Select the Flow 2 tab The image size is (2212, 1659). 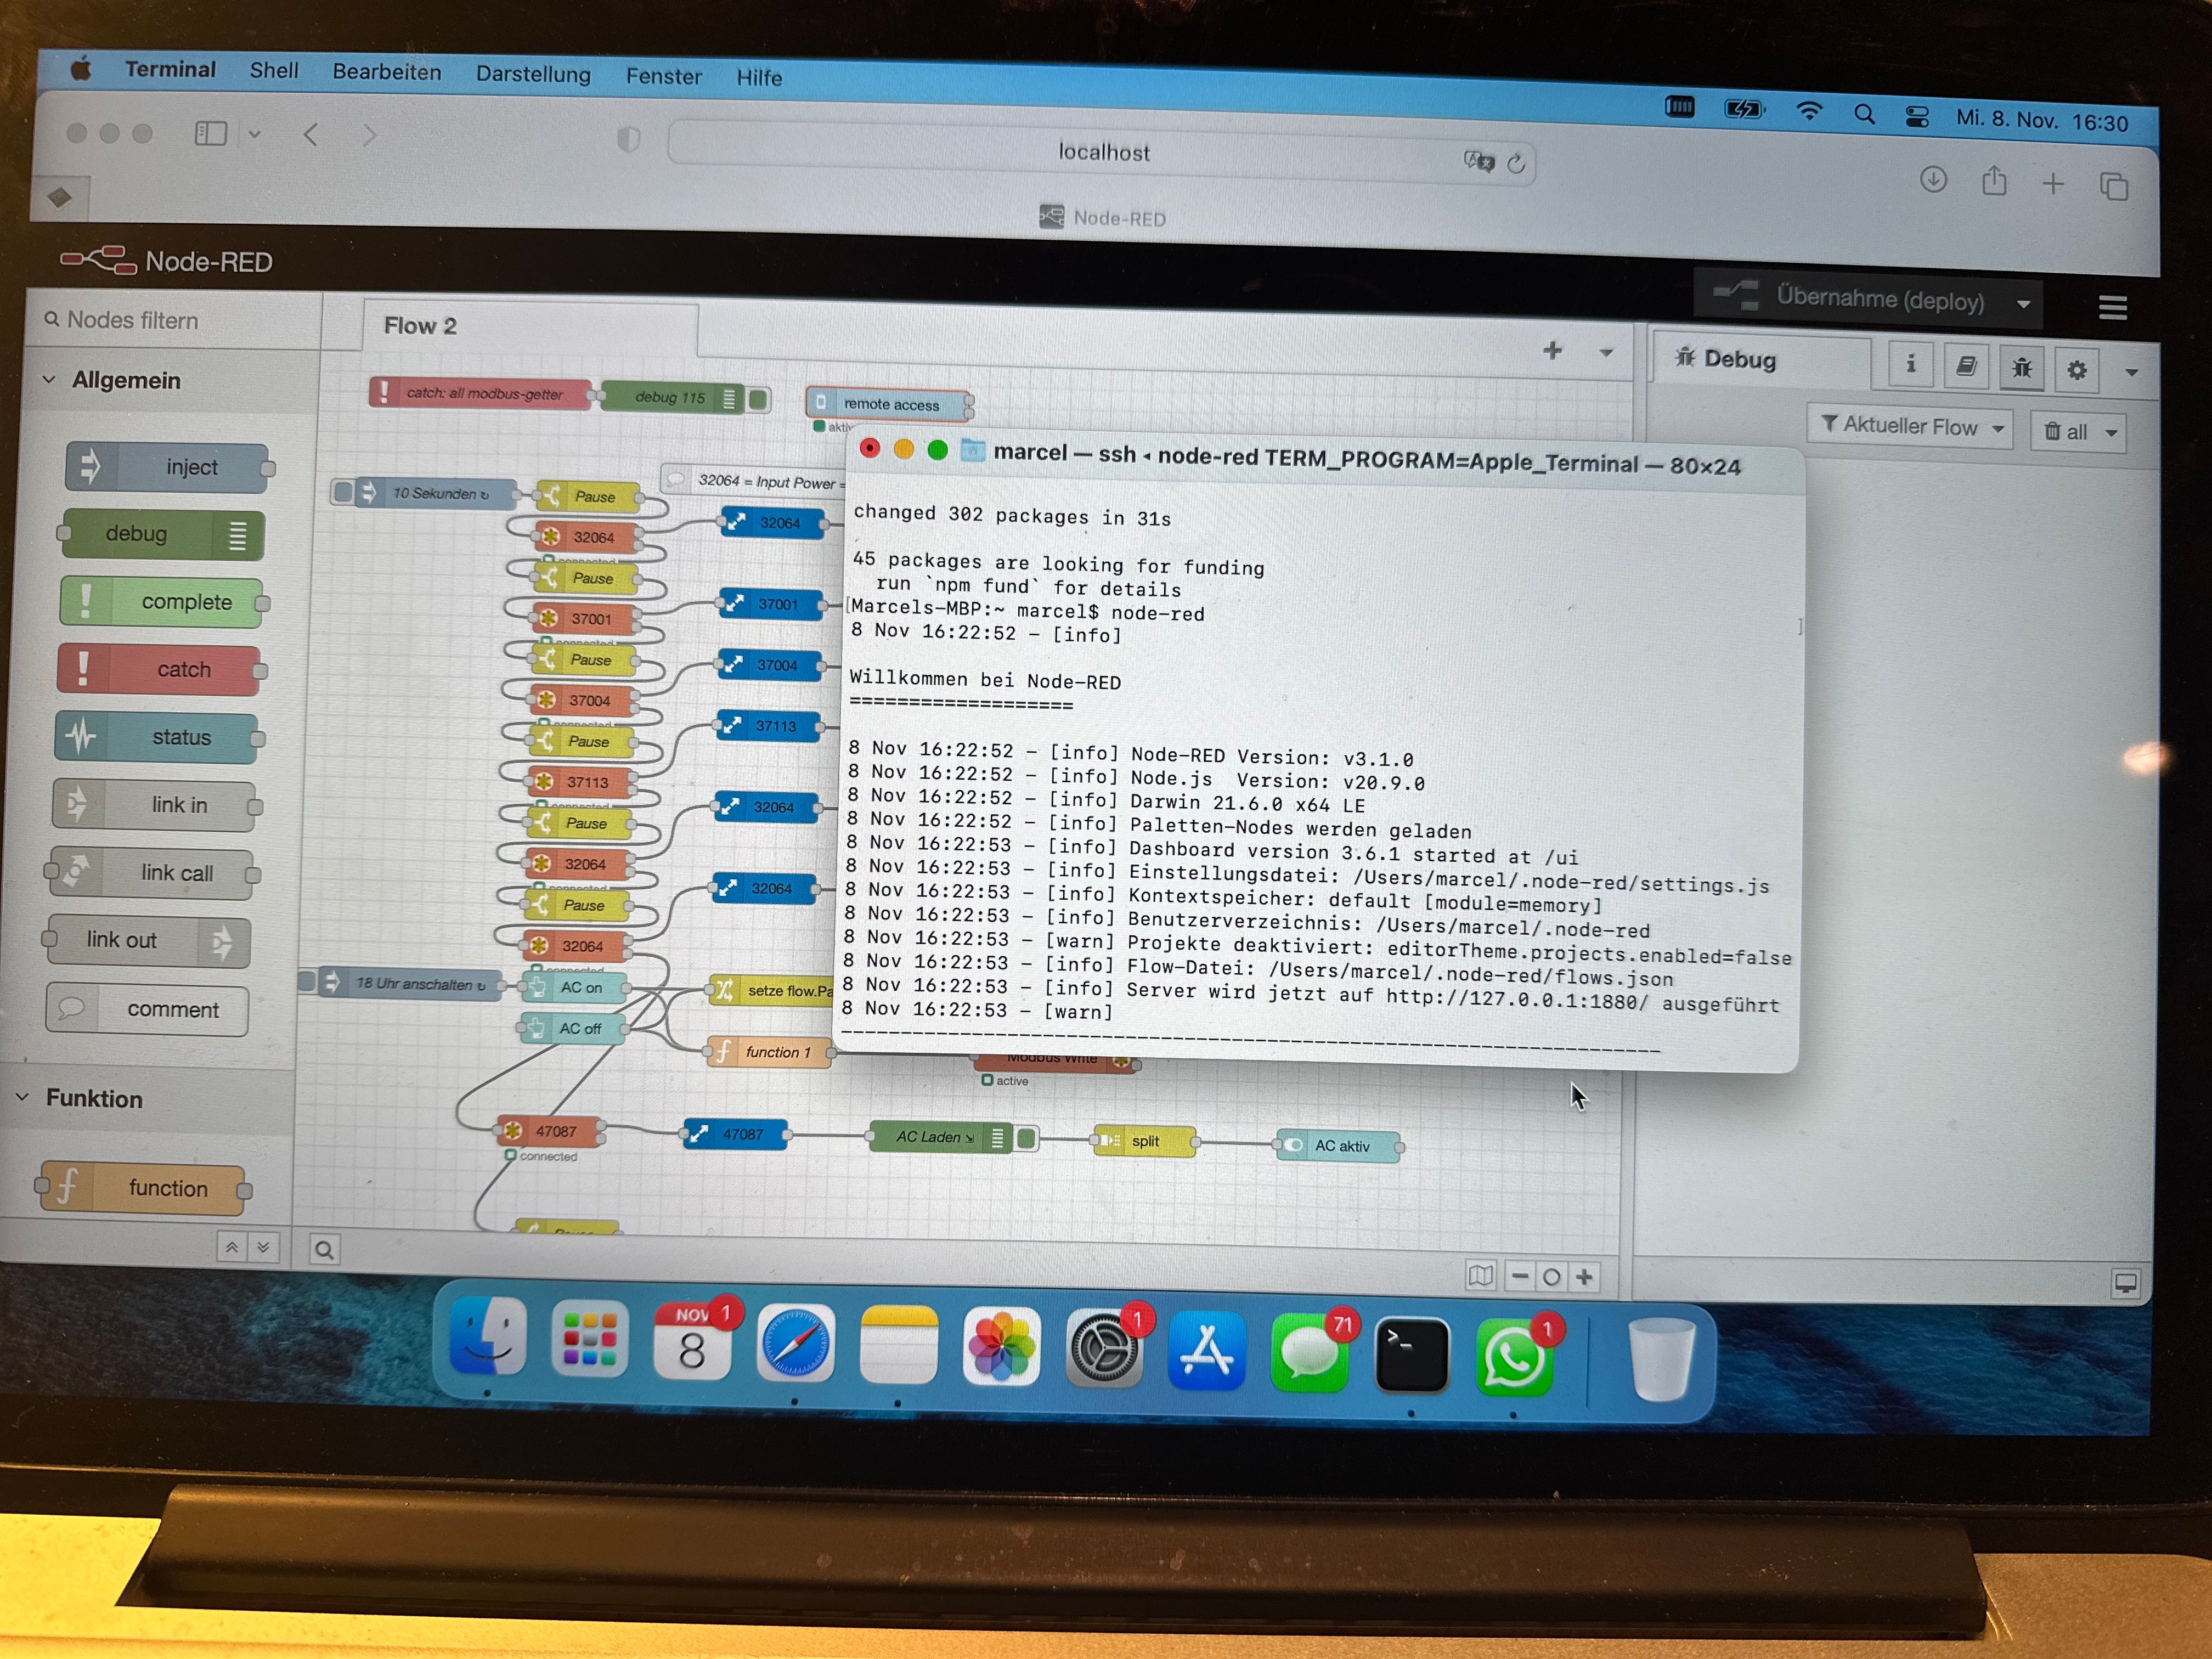pyautogui.click(x=420, y=326)
